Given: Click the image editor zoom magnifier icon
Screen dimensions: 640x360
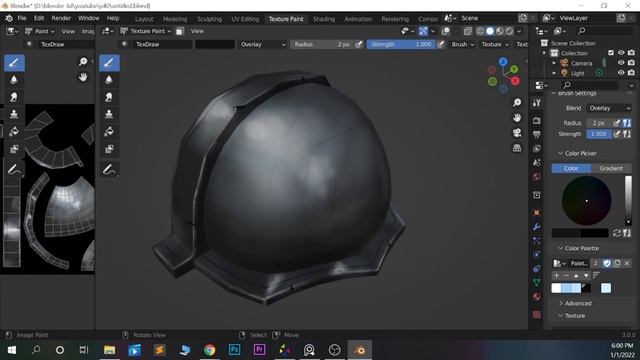Looking at the screenshot, I should [83, 62].
